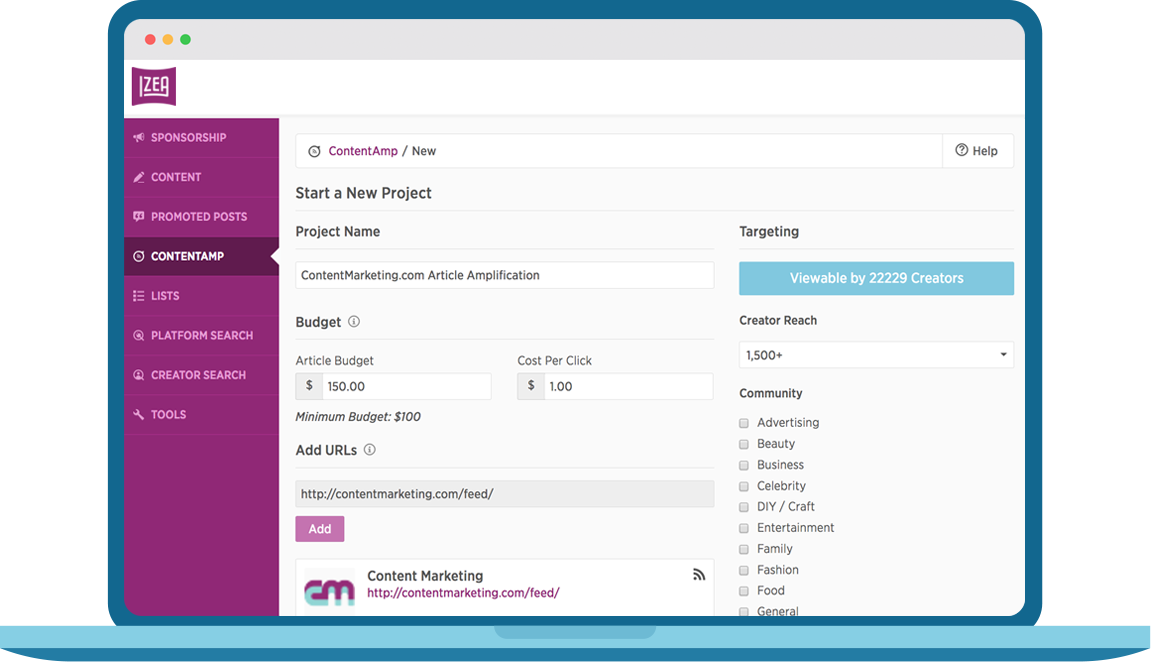Open the Sponsorship menu
The image size is (1151, 662).
click(202, 137)
